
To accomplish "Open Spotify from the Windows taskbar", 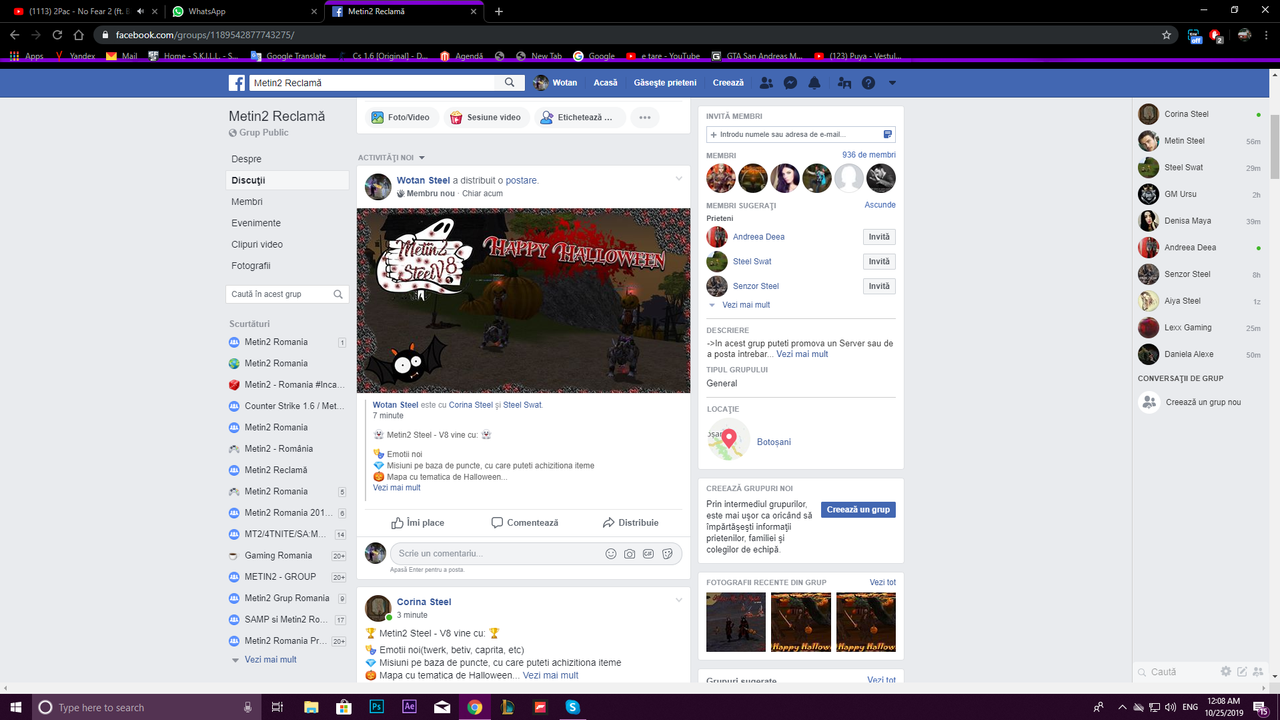I will pyautogui.click(x=571, y=707).
